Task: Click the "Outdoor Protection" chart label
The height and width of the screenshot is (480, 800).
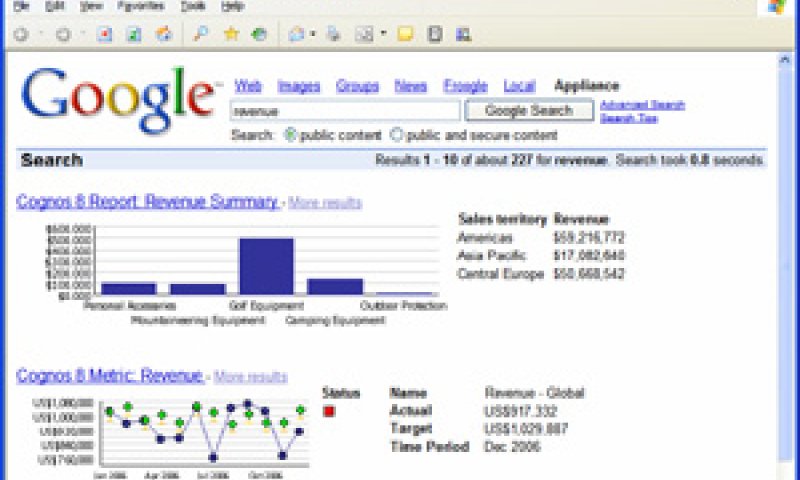Action: tap(403, 306)
